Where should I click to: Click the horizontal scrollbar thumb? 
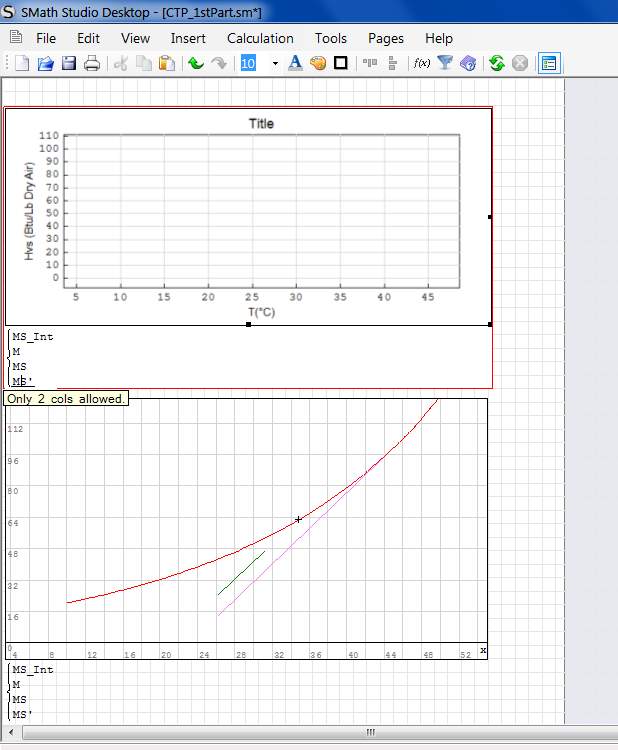coord(370,732)
